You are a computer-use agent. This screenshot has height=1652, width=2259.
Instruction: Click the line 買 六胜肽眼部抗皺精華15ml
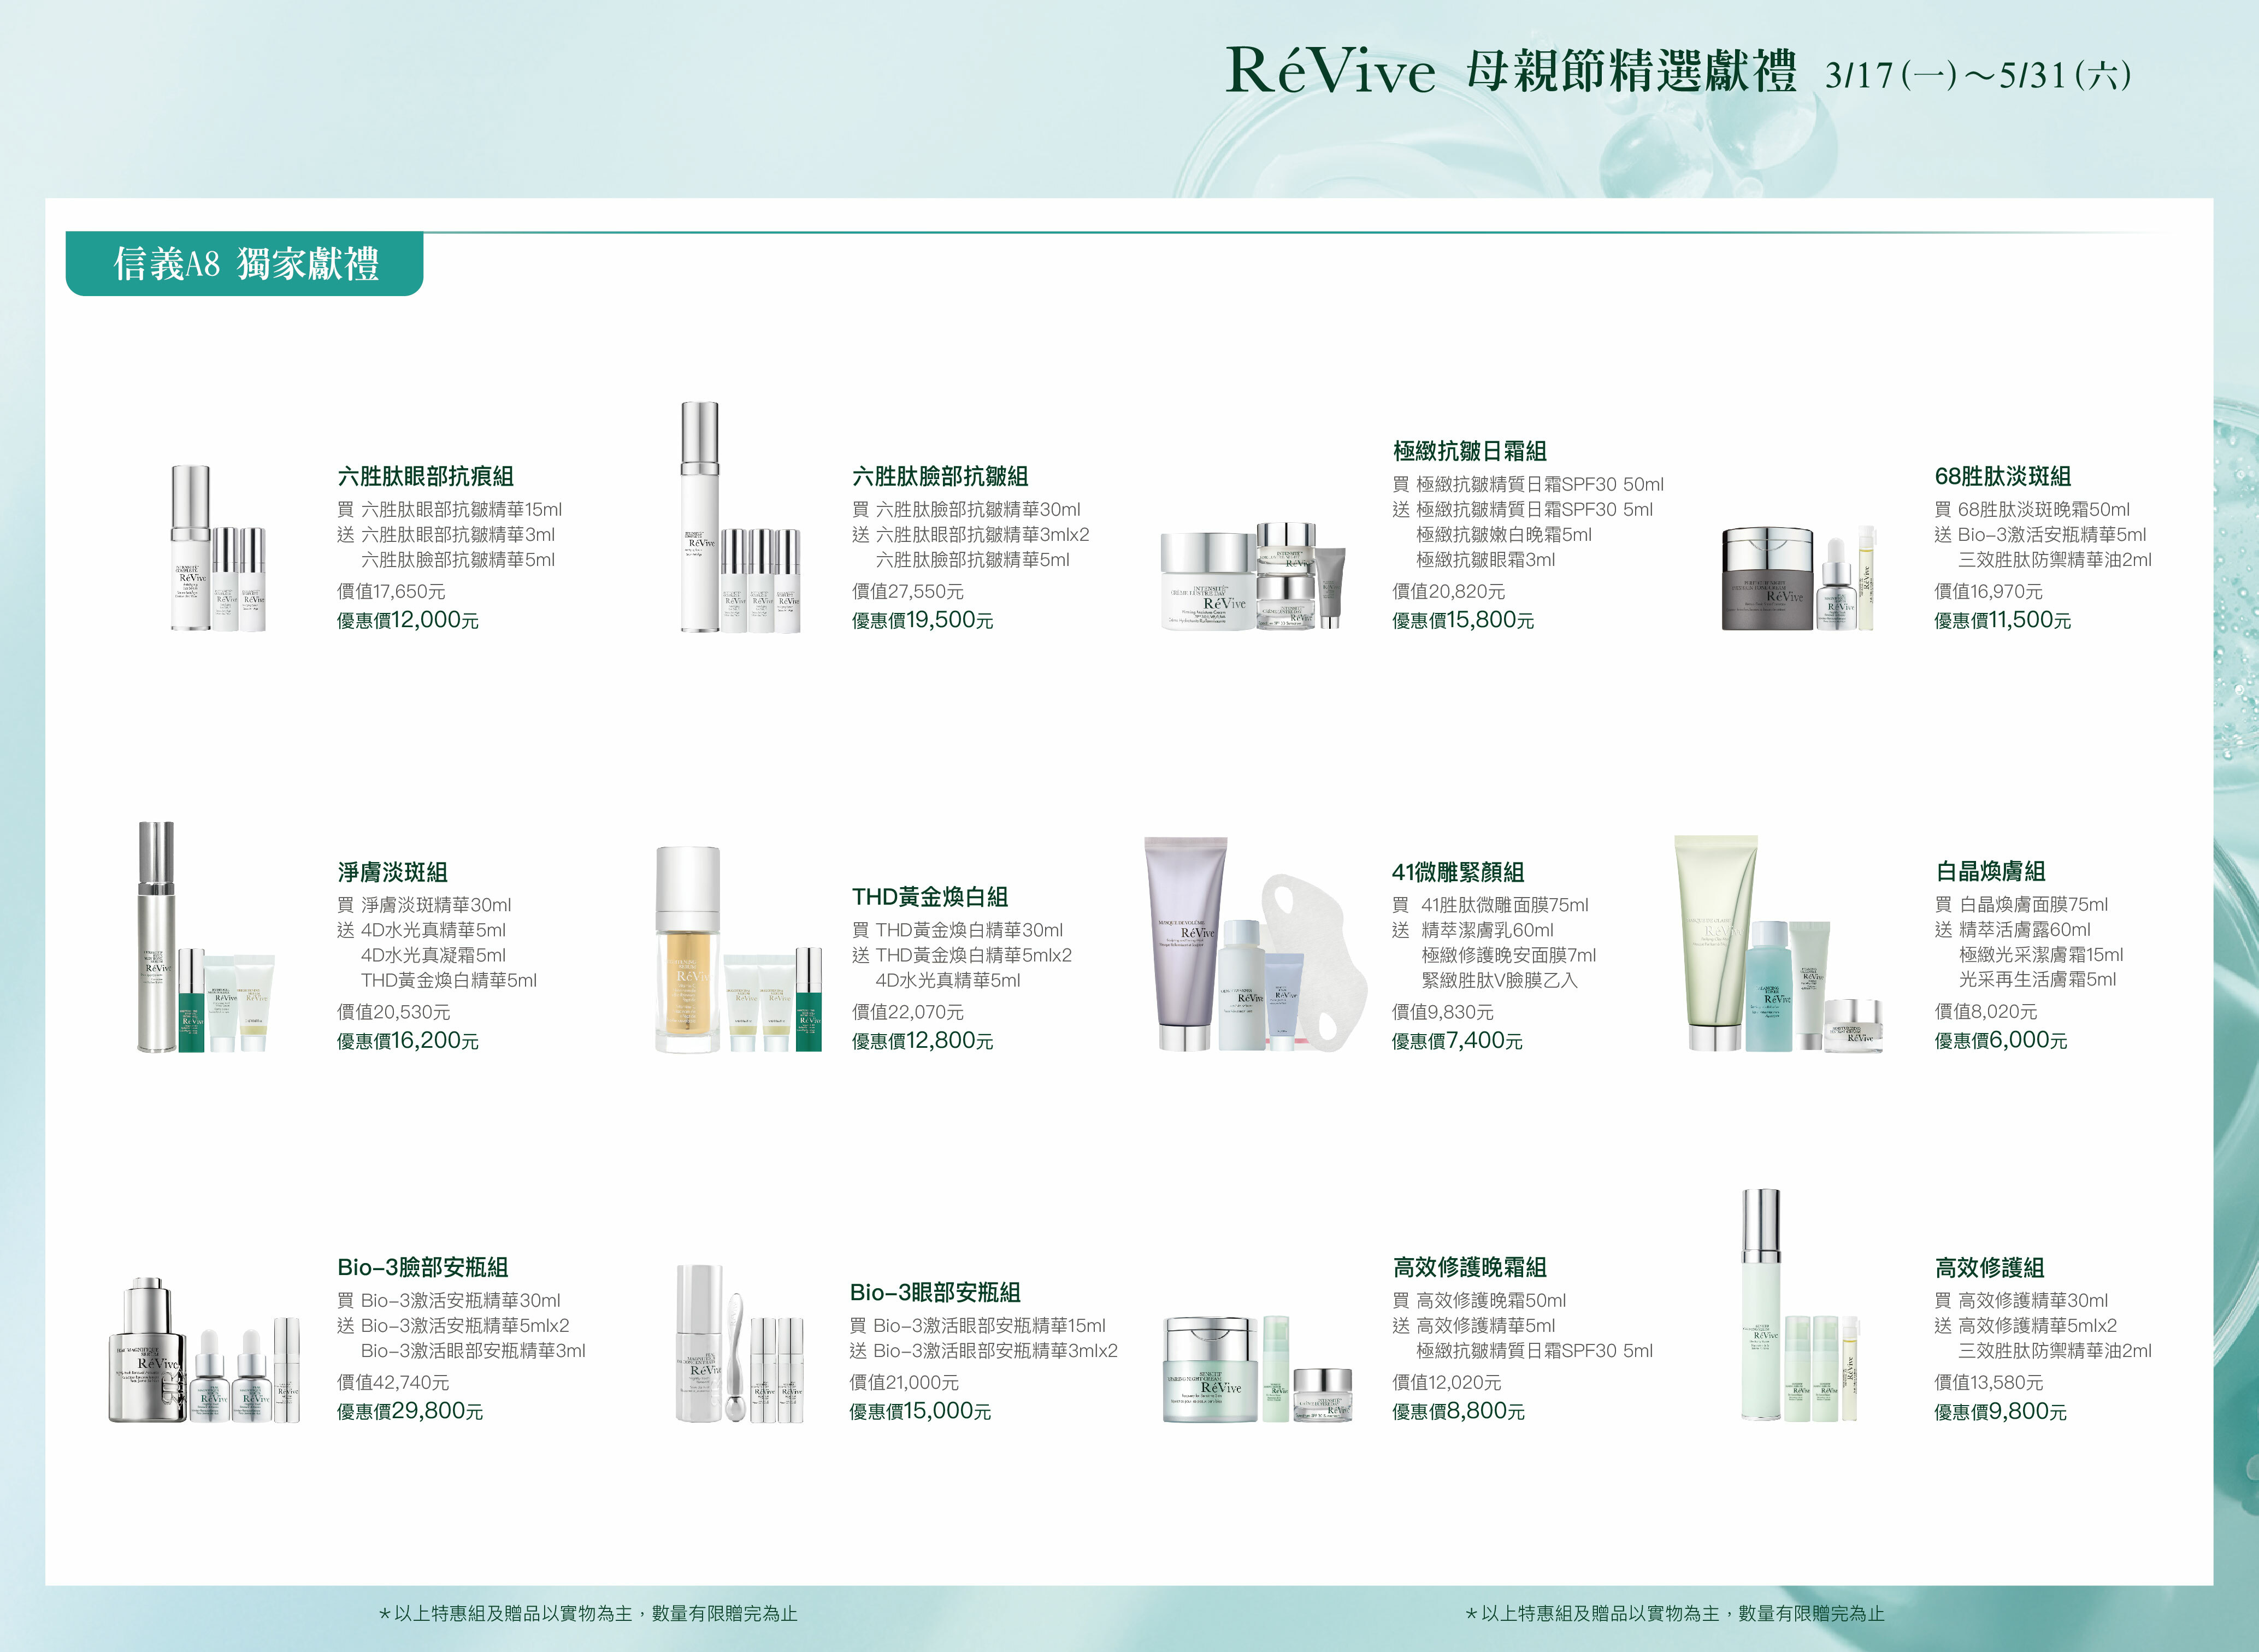click(x=449, y=509)
